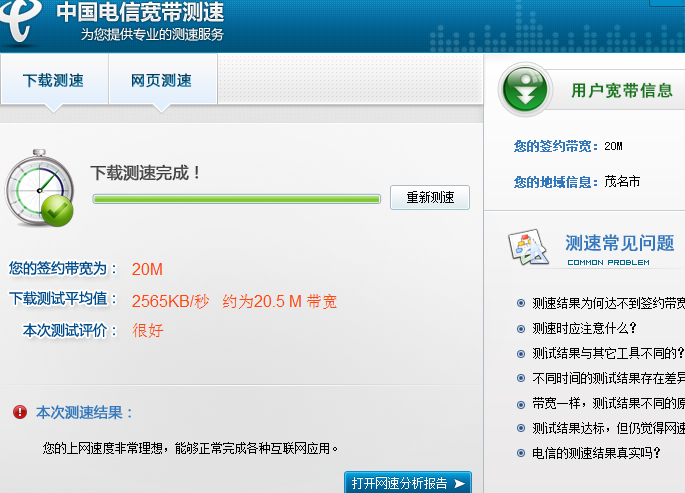Click the bullet icon before 测速时应注意什么
Screen dimensions: 685x493
coord(521,328)
